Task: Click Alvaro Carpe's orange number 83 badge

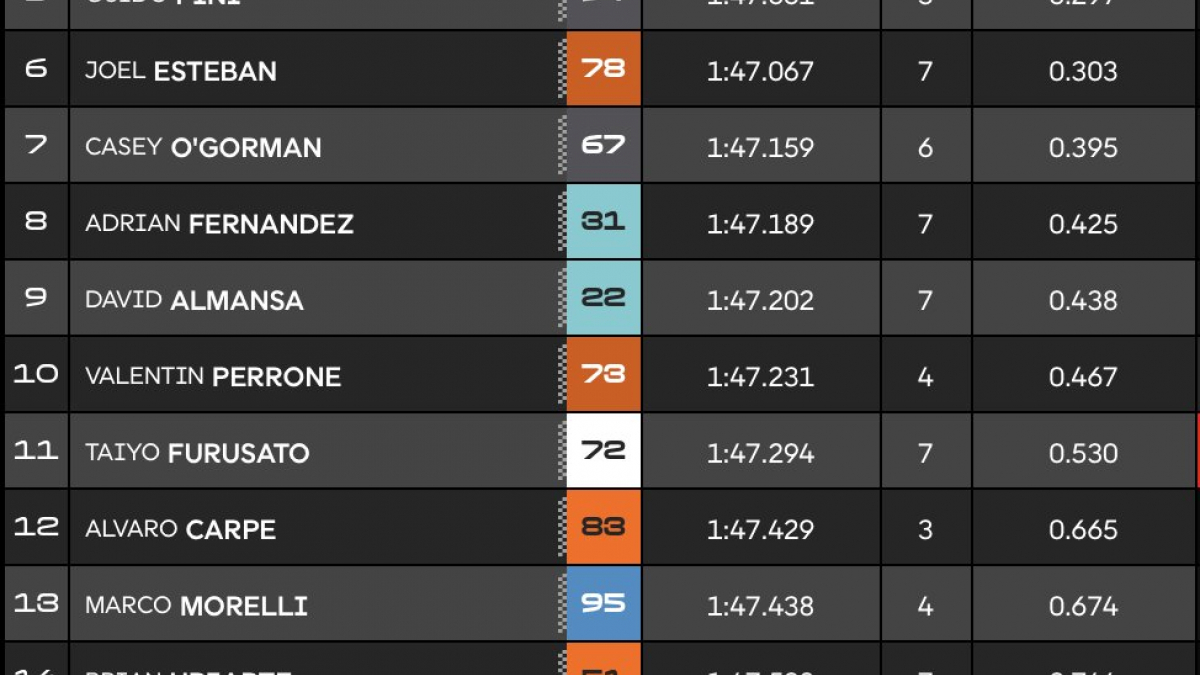Action: click(603, 528)
